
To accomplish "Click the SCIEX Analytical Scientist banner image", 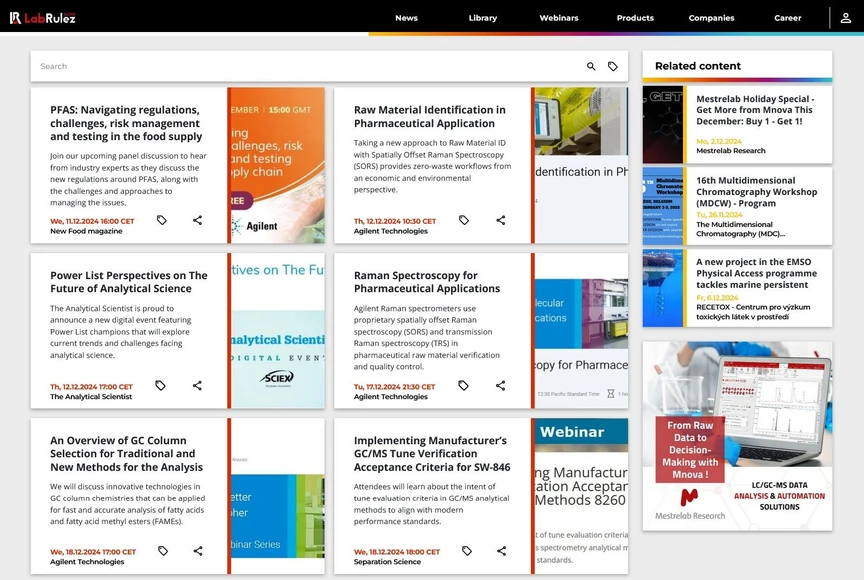I will click(278, 330).
